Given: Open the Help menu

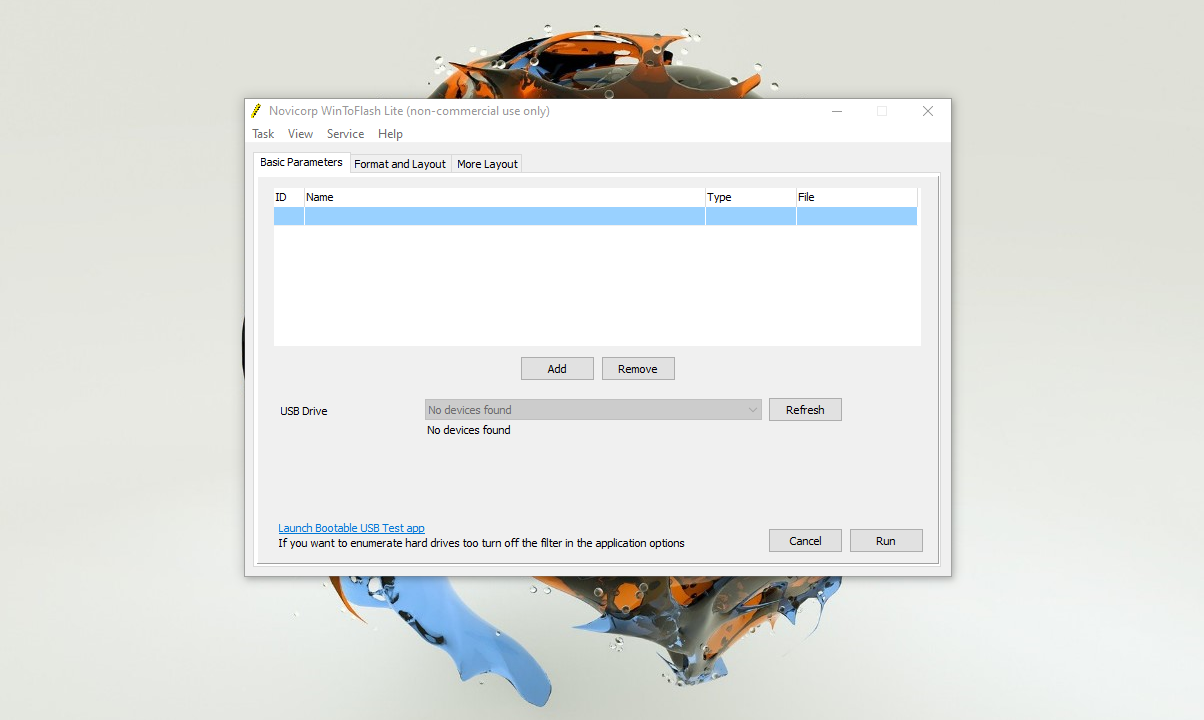Looking at the screenshot, I should pyautogui.click(x=390, y=134).
